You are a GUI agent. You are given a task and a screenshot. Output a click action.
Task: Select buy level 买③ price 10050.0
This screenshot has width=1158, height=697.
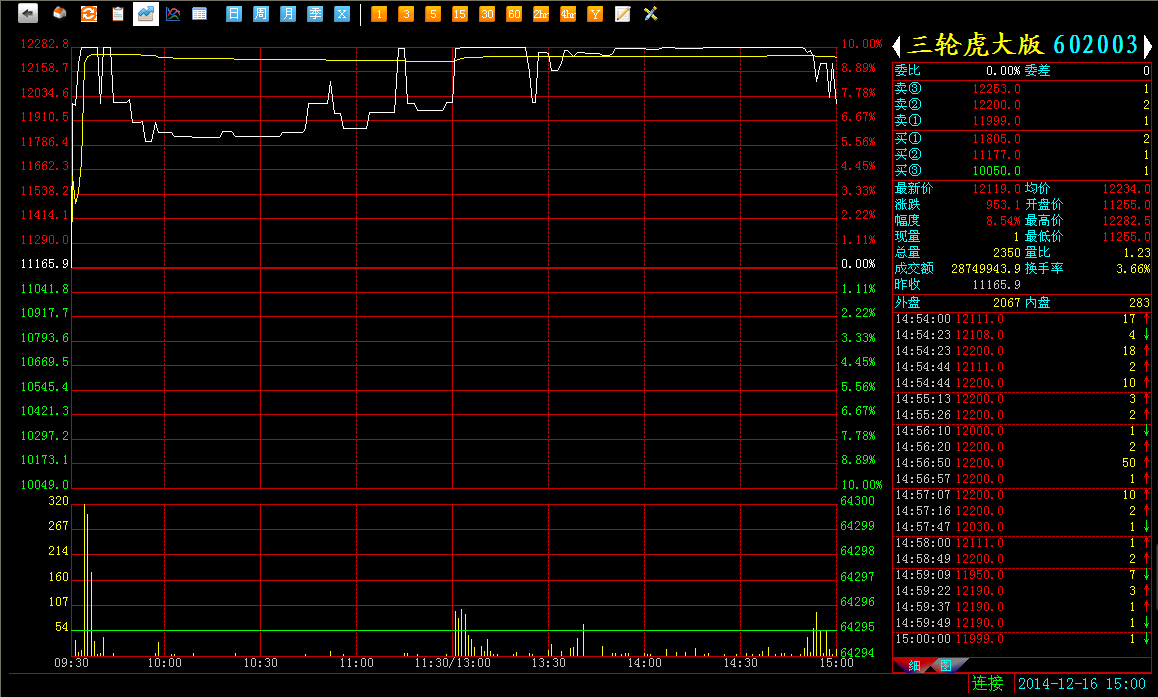[996, 171]
